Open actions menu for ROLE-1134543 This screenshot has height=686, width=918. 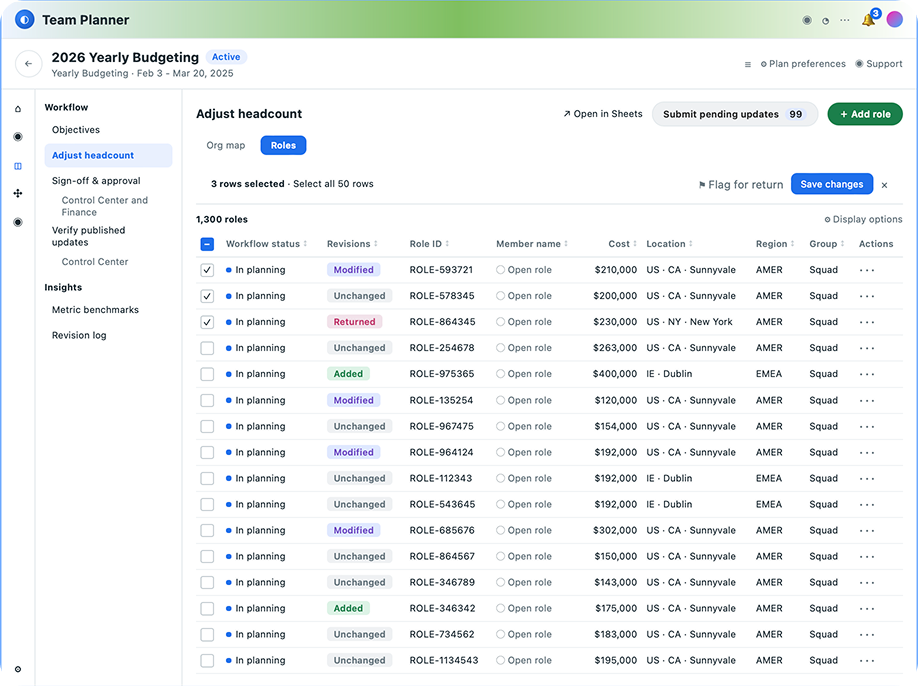[x=867, y=661]
